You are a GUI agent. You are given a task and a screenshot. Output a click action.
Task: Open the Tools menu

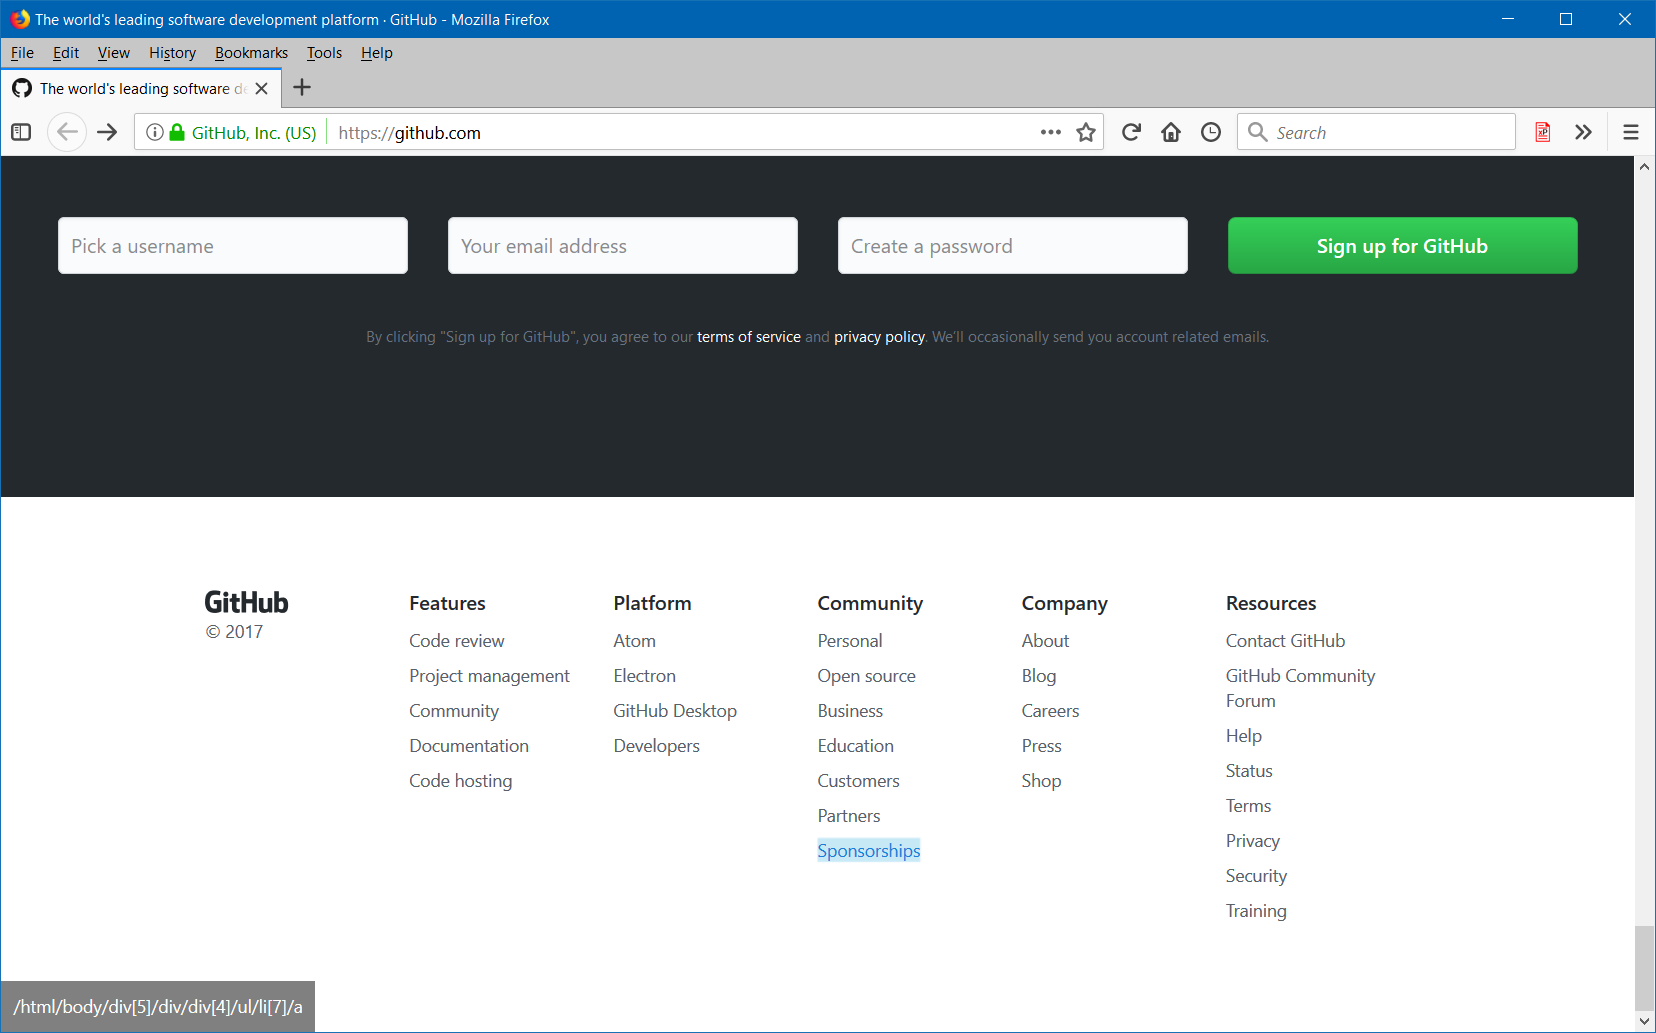(324, 53)
